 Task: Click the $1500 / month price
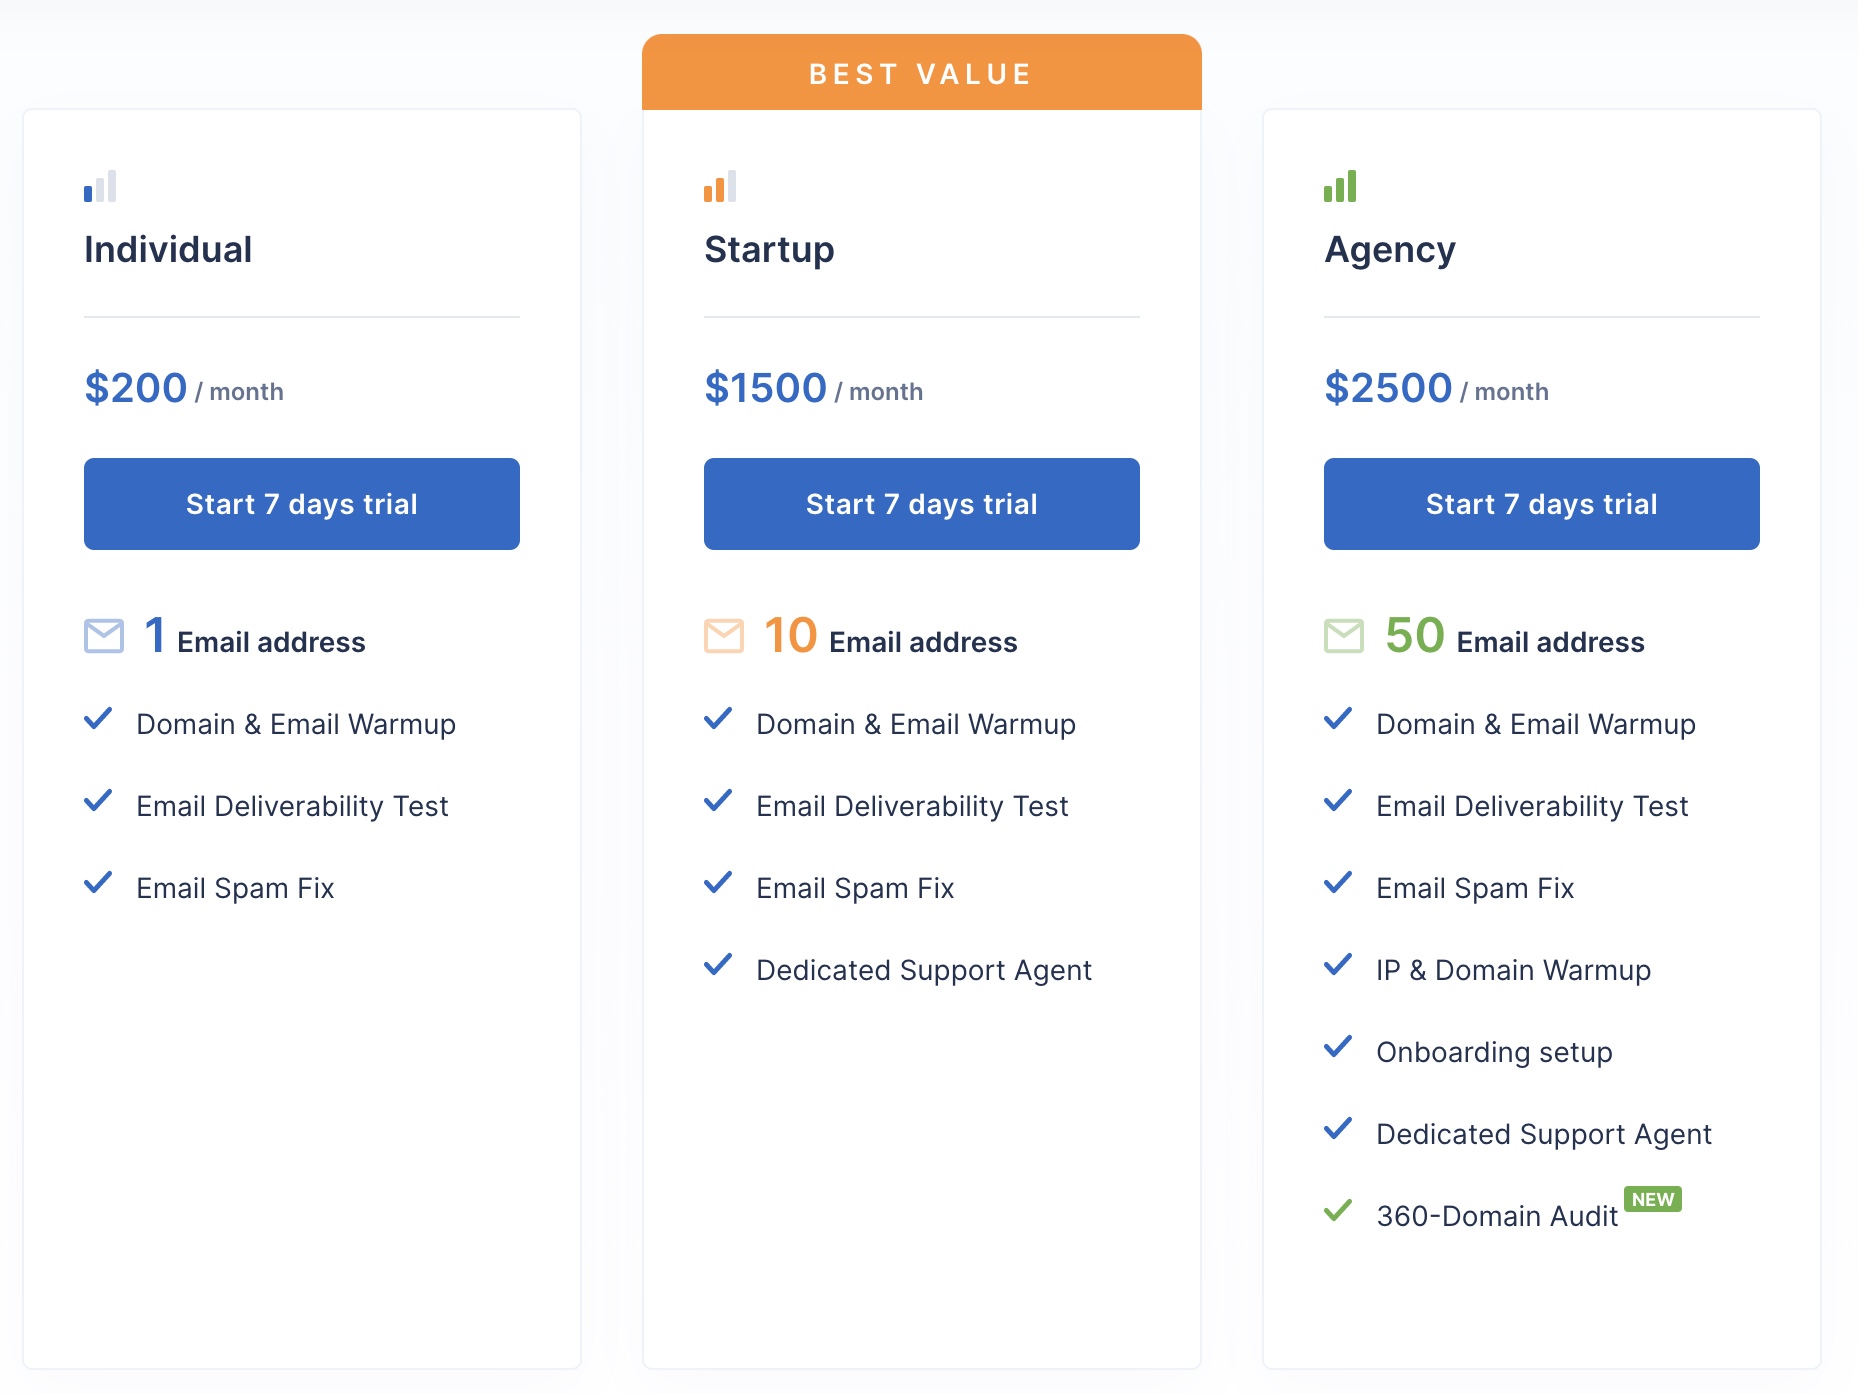[x=814, y=388]
